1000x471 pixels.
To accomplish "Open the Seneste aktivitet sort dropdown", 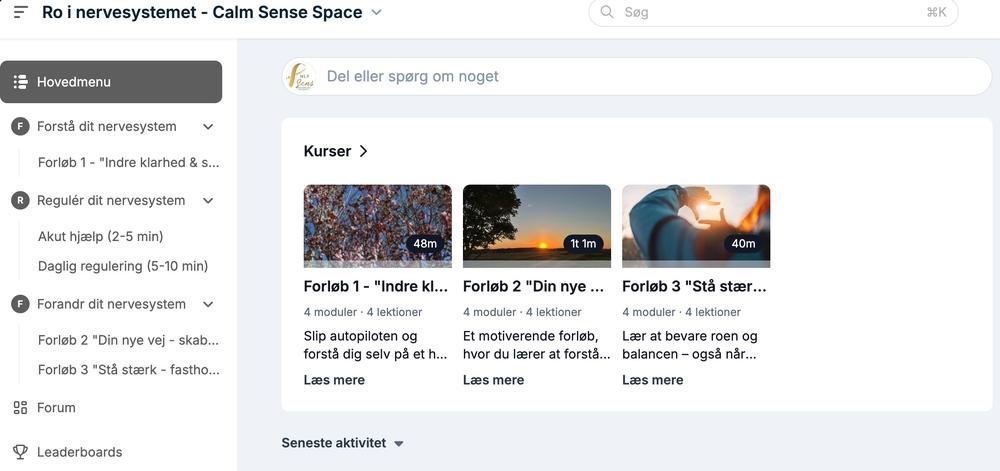I will pos(398,443).
